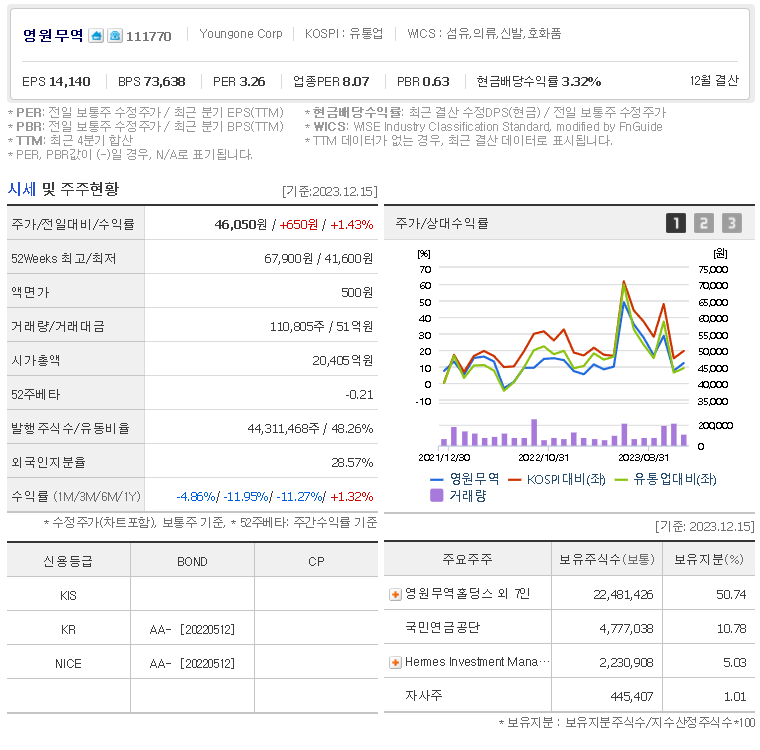This screenshot has height=750, width=760.
Task: Click 22,481,426 shares value
Action: [x=623, y=594]
